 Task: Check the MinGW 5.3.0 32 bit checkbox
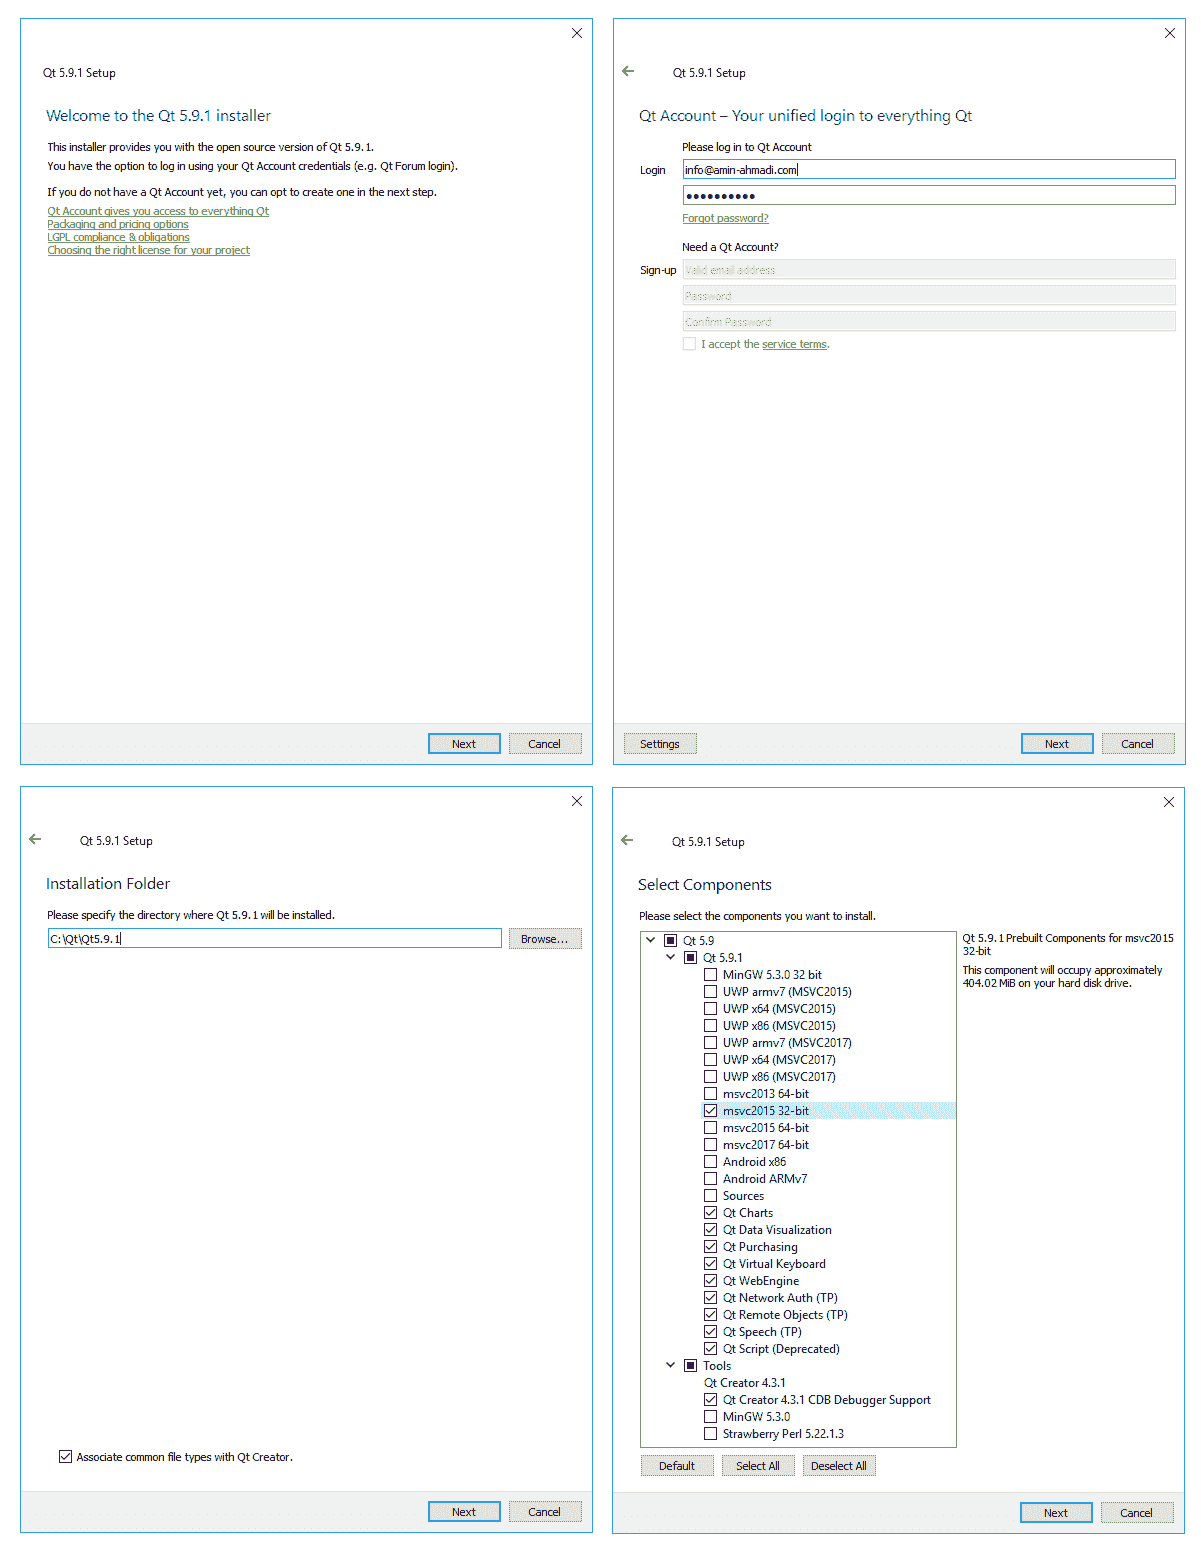point(710,975)
